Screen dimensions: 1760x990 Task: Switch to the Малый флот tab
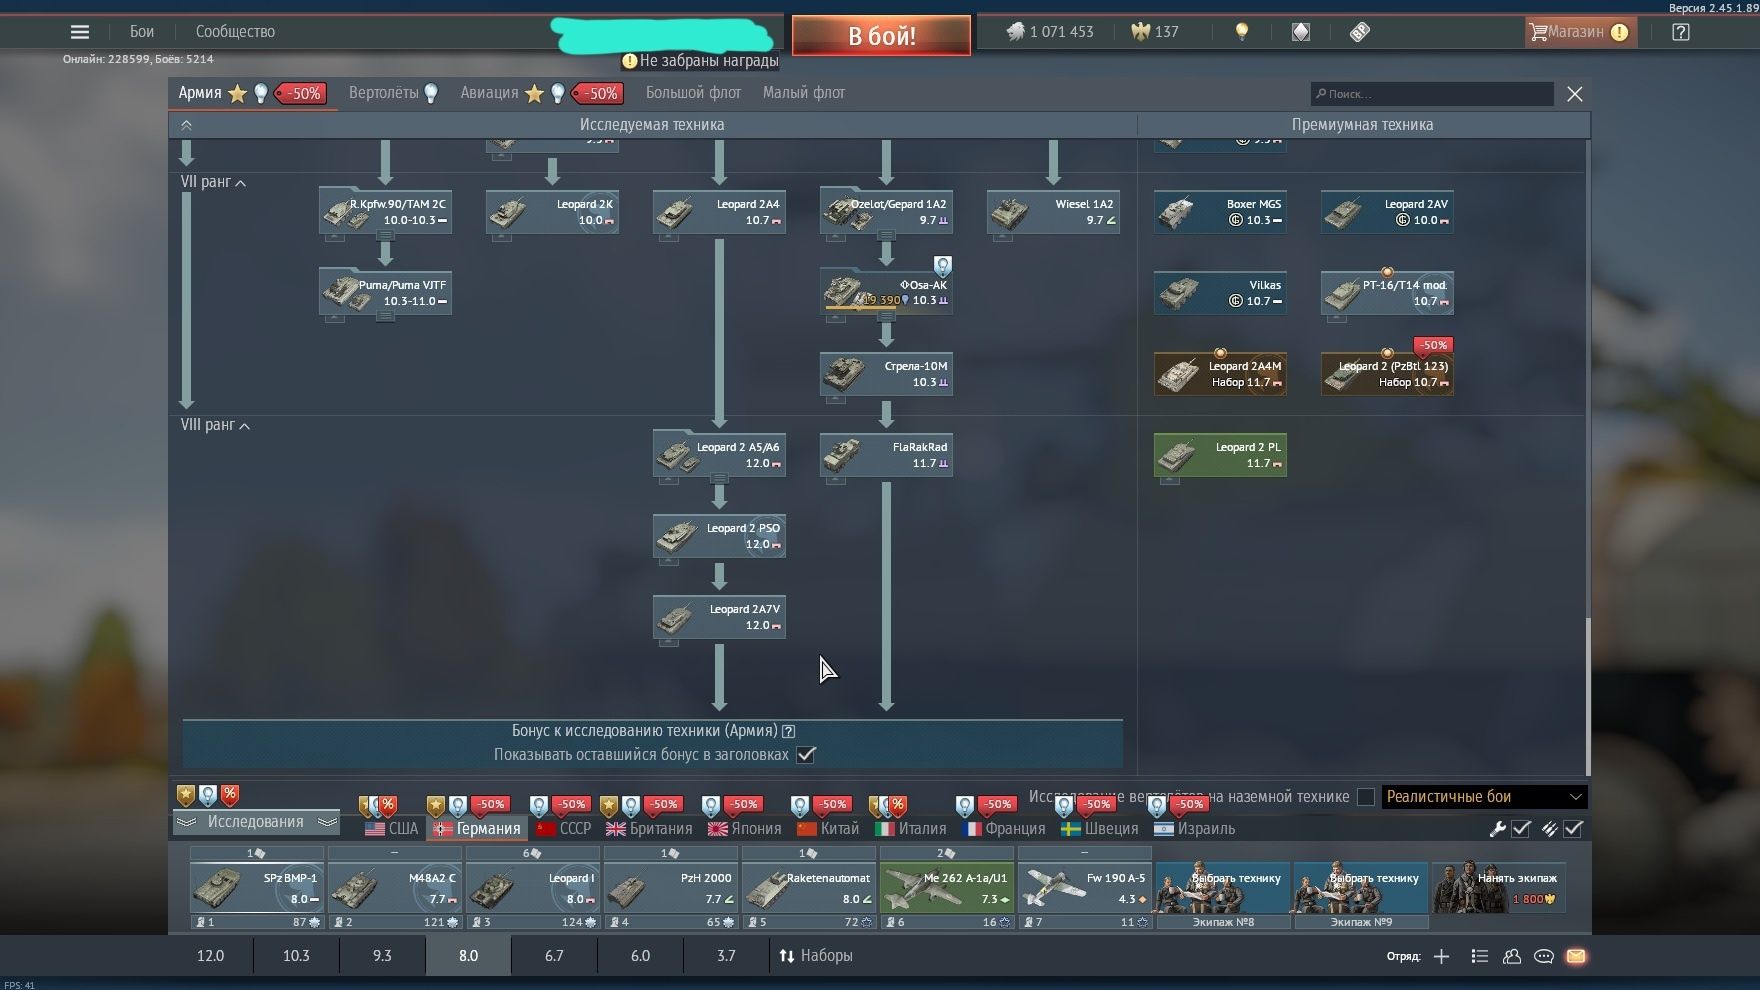tap(804, 93)
